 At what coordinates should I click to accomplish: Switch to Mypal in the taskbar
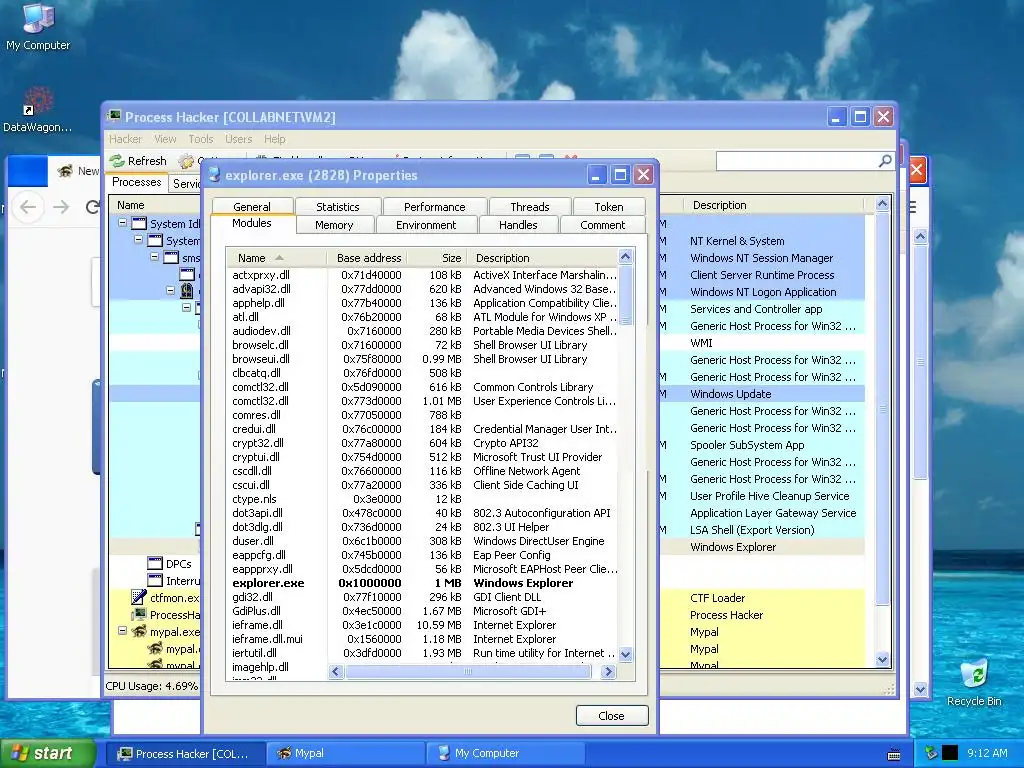(347, 753)
